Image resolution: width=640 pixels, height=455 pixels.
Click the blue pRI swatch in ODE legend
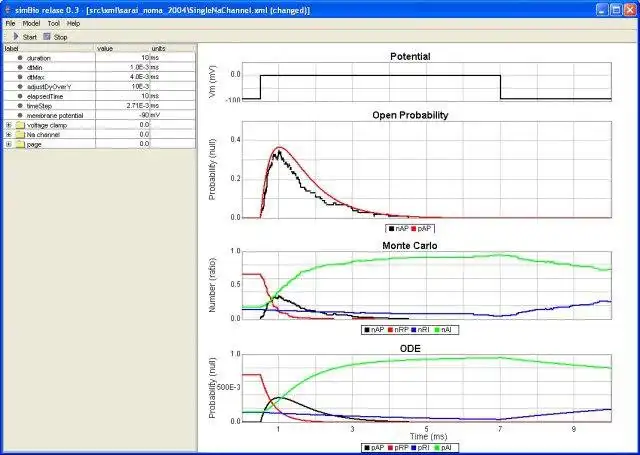point(414,448)
